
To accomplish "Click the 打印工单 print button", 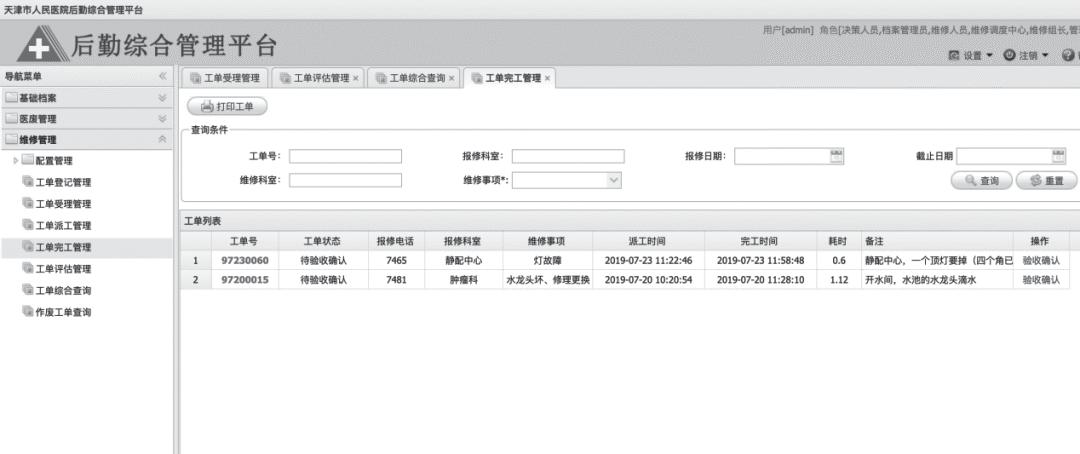I will coord(227,107).
